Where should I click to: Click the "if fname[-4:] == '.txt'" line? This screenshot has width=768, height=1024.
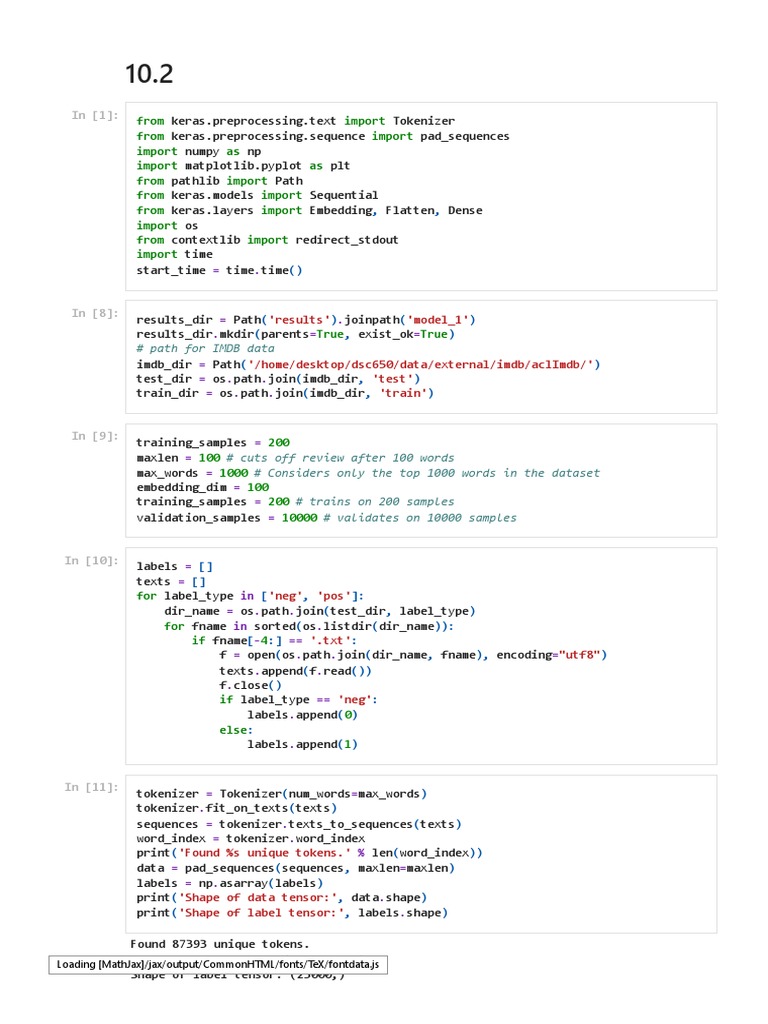274,641
